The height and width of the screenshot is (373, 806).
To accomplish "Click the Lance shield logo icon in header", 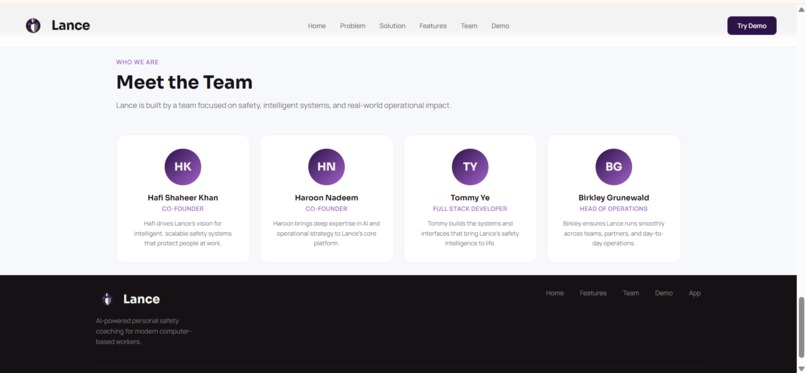I will (33, 26).
